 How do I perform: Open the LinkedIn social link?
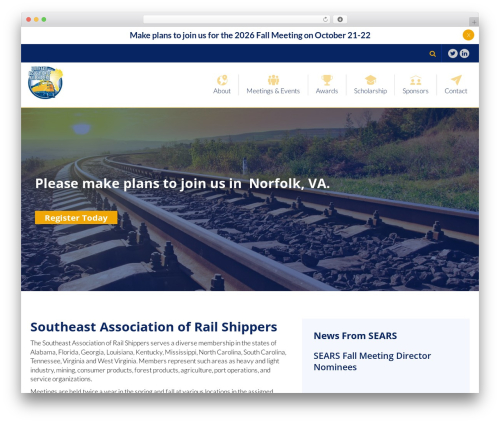pyautogui.click(x=464, y=53)
